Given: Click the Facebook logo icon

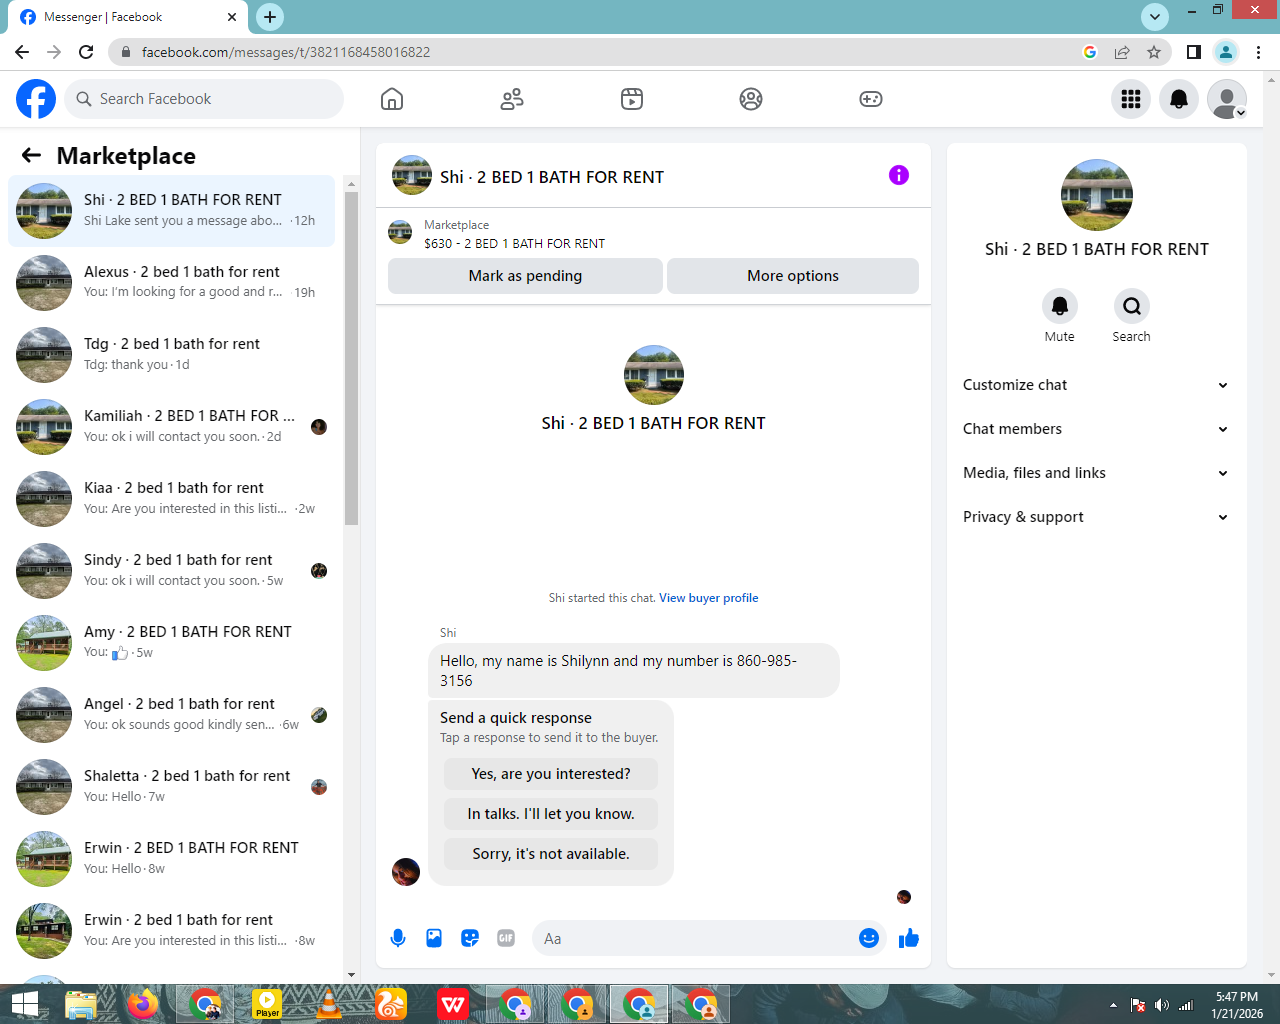Looking at the screenshot, I should [36, 99].
